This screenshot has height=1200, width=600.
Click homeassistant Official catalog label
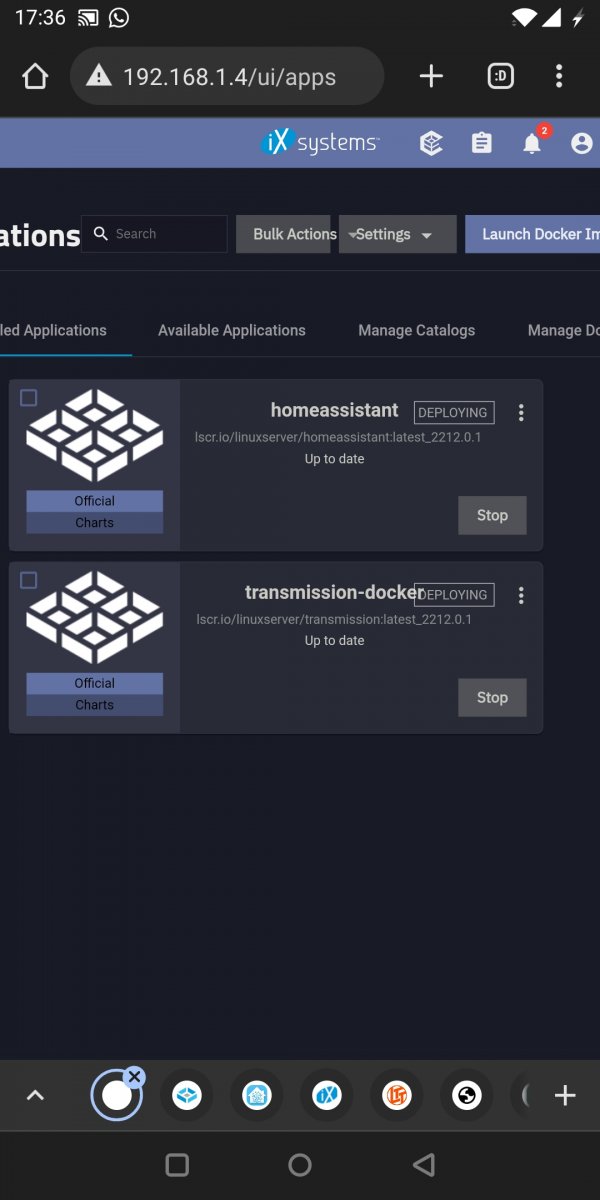point(94,501)
